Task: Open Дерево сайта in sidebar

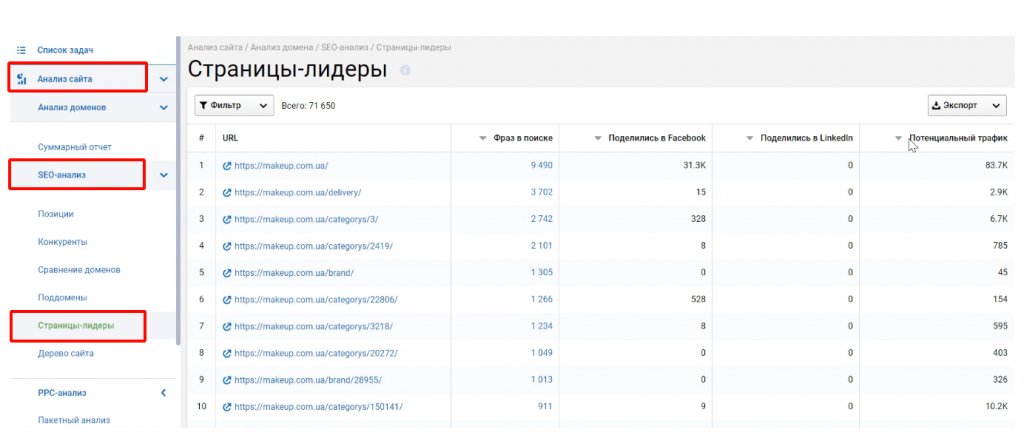Action: click(65, 353)
